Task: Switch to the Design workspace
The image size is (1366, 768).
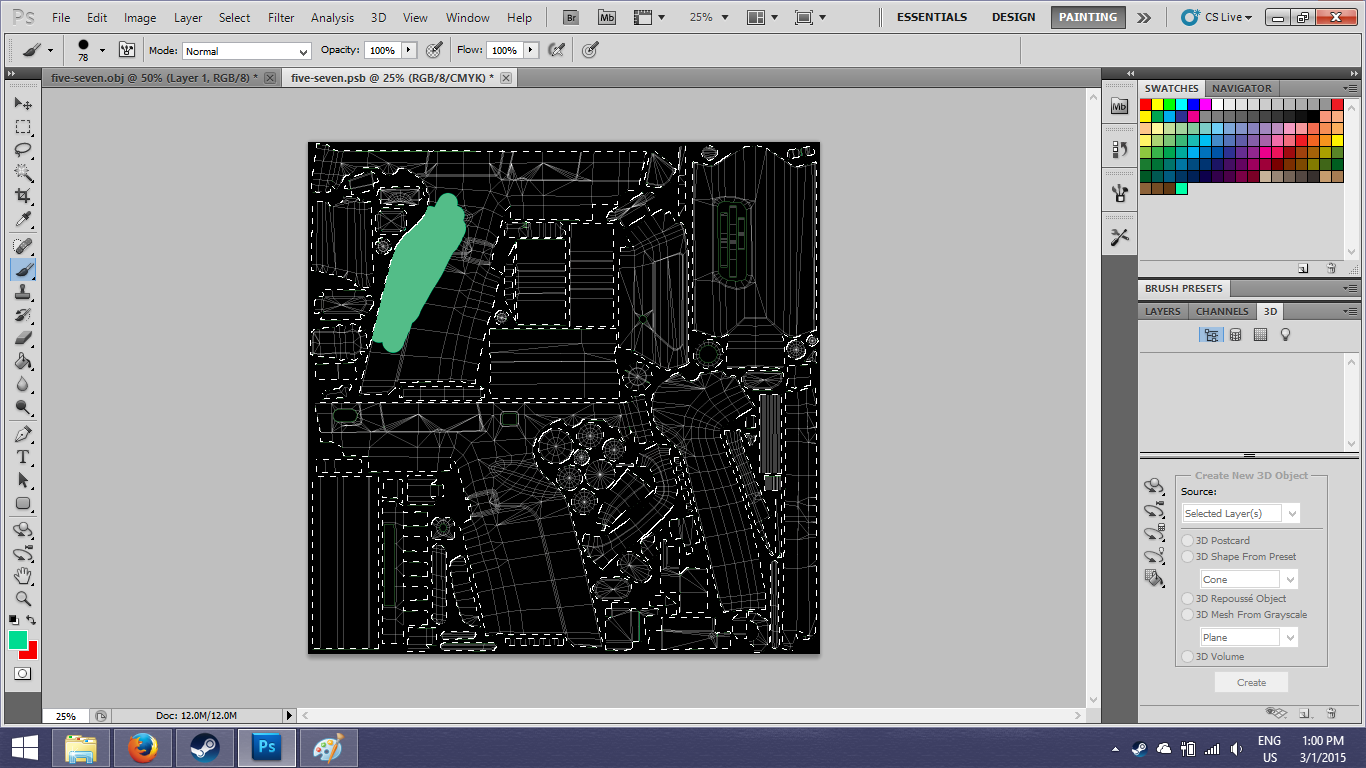Action: pos(1013,17)
